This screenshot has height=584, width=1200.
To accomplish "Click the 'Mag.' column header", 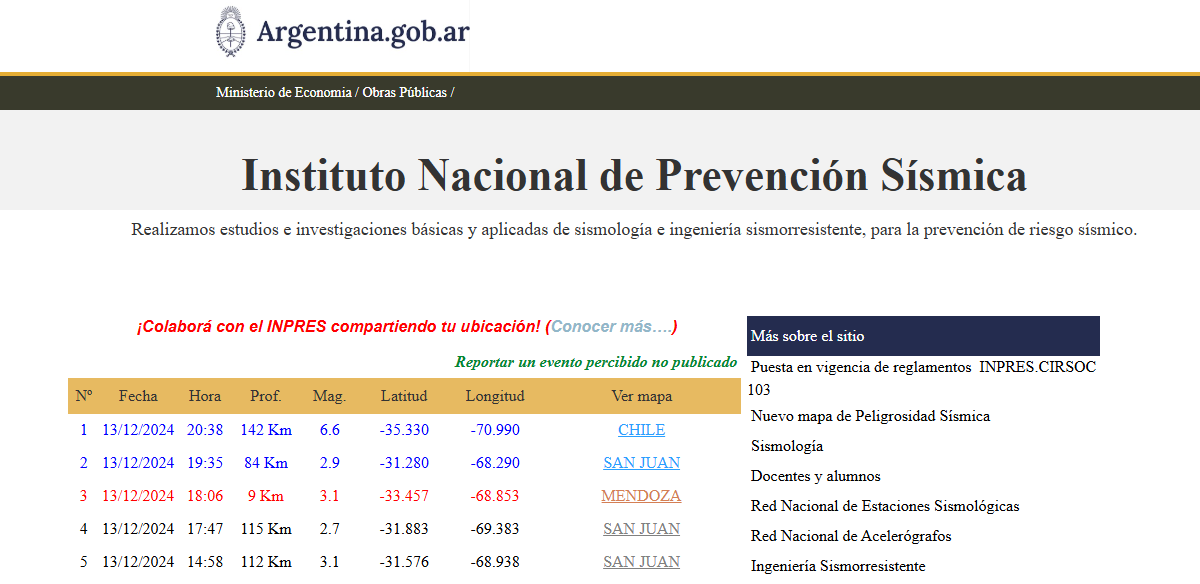I will coord(329,396).
